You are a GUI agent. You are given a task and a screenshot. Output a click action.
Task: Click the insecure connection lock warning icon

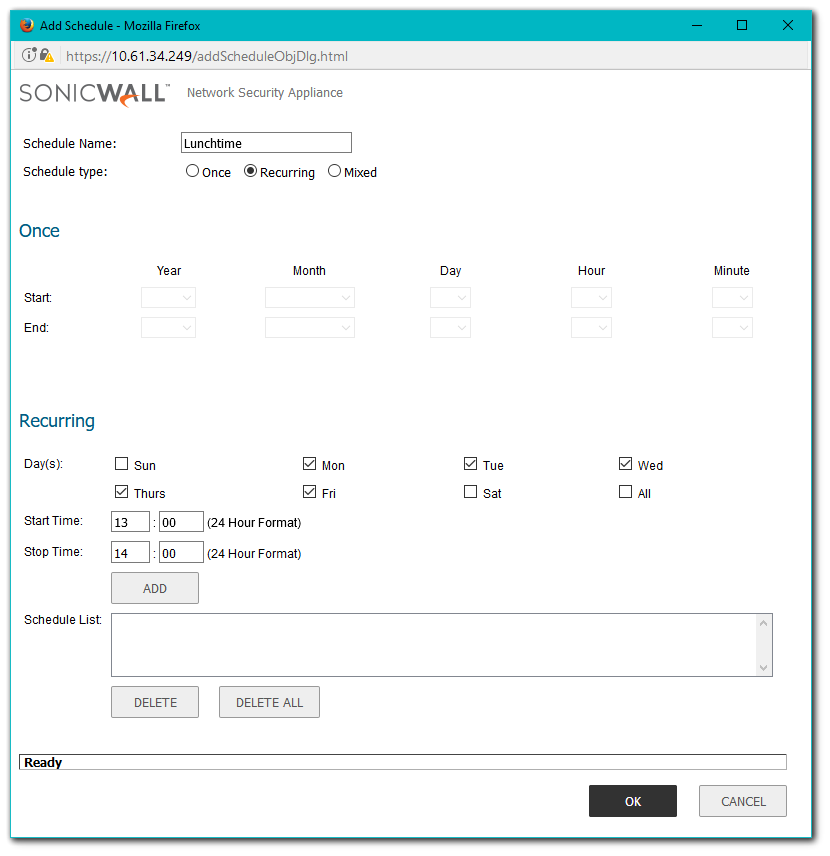46,56
